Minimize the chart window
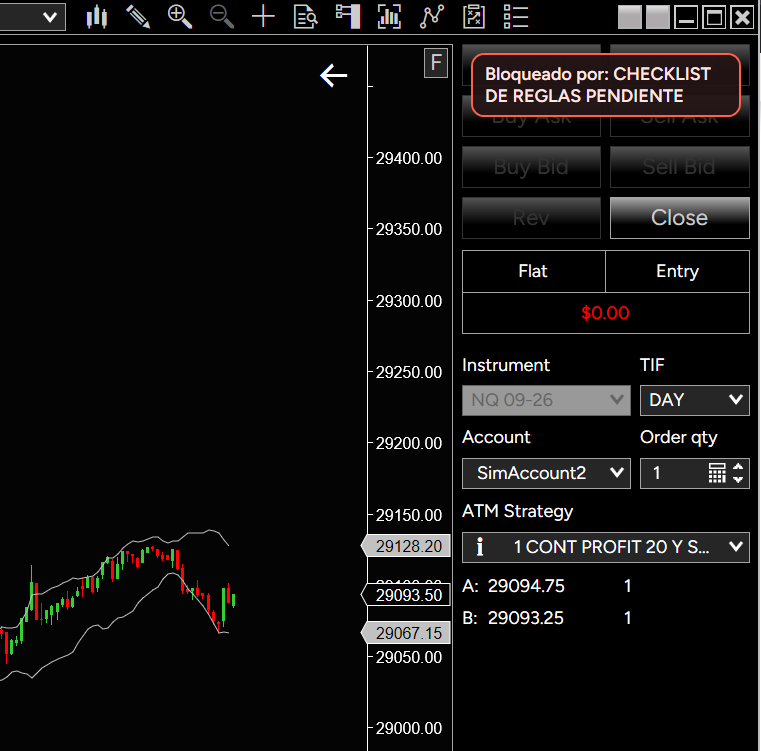761x751 pixels. coord(686,17)
